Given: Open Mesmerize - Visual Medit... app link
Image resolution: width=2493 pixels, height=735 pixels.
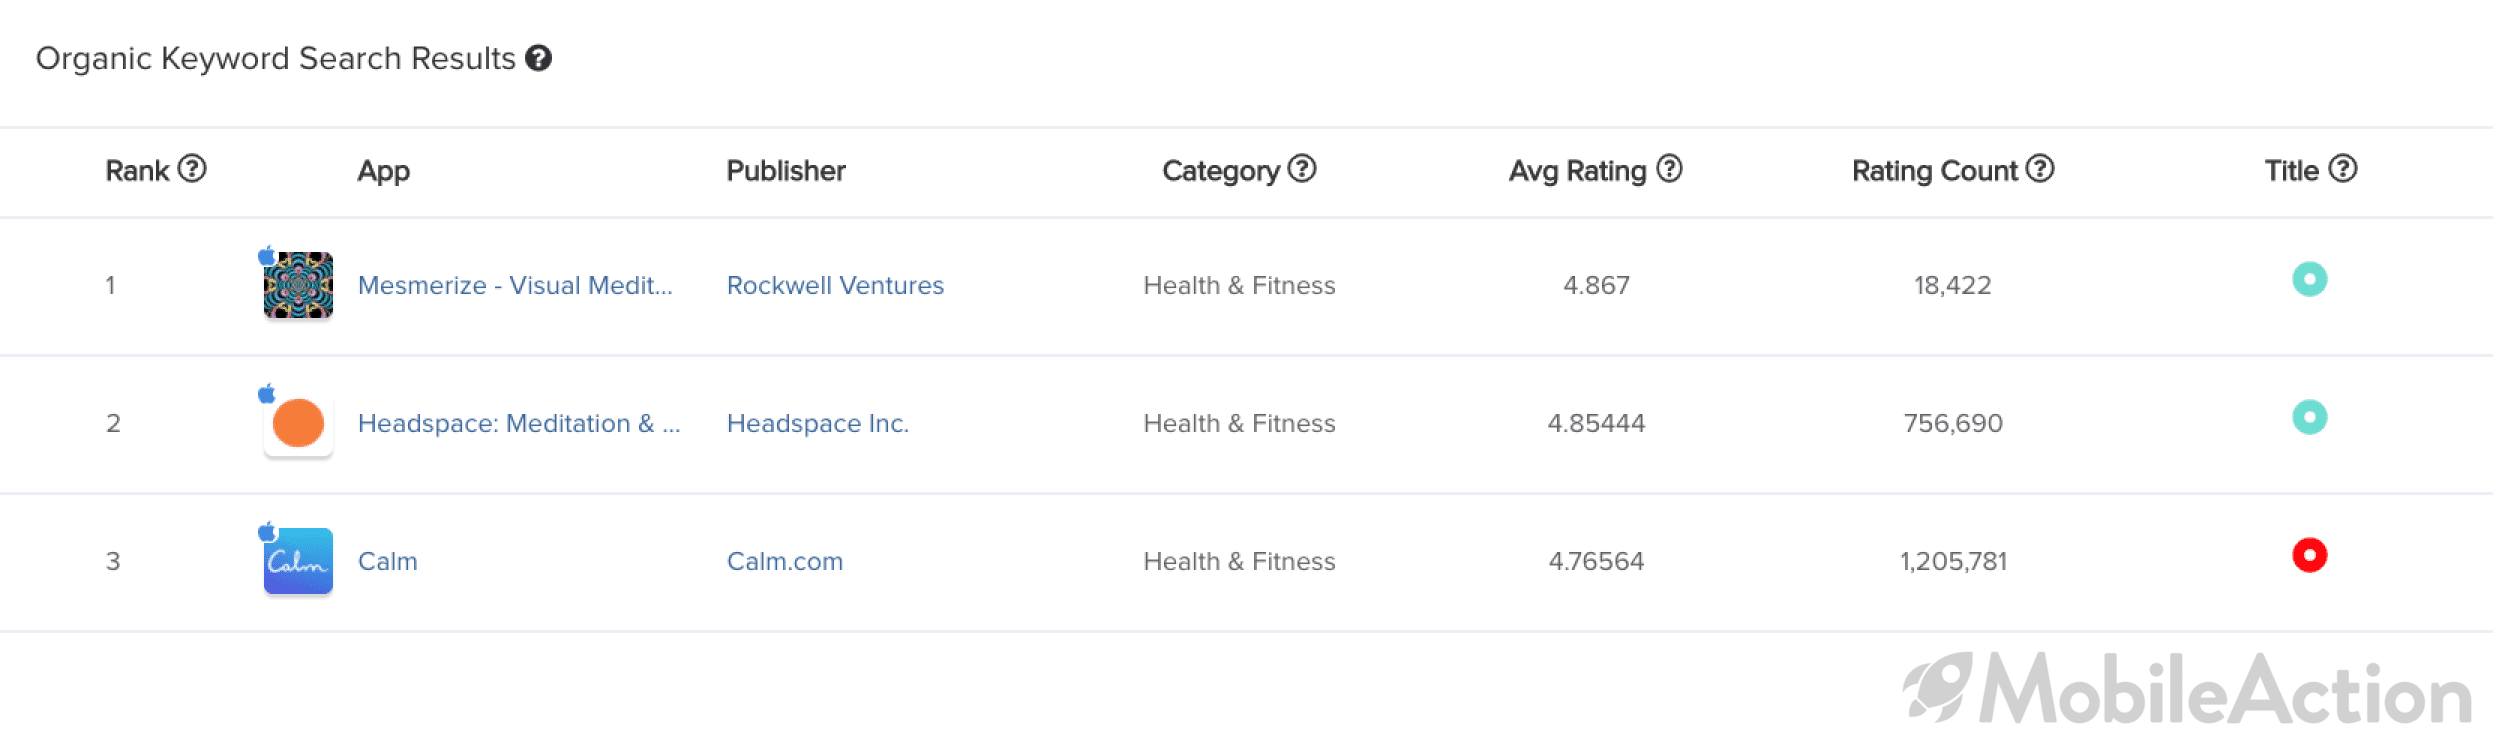Looking at the screenshot, I should coord(515,286).
